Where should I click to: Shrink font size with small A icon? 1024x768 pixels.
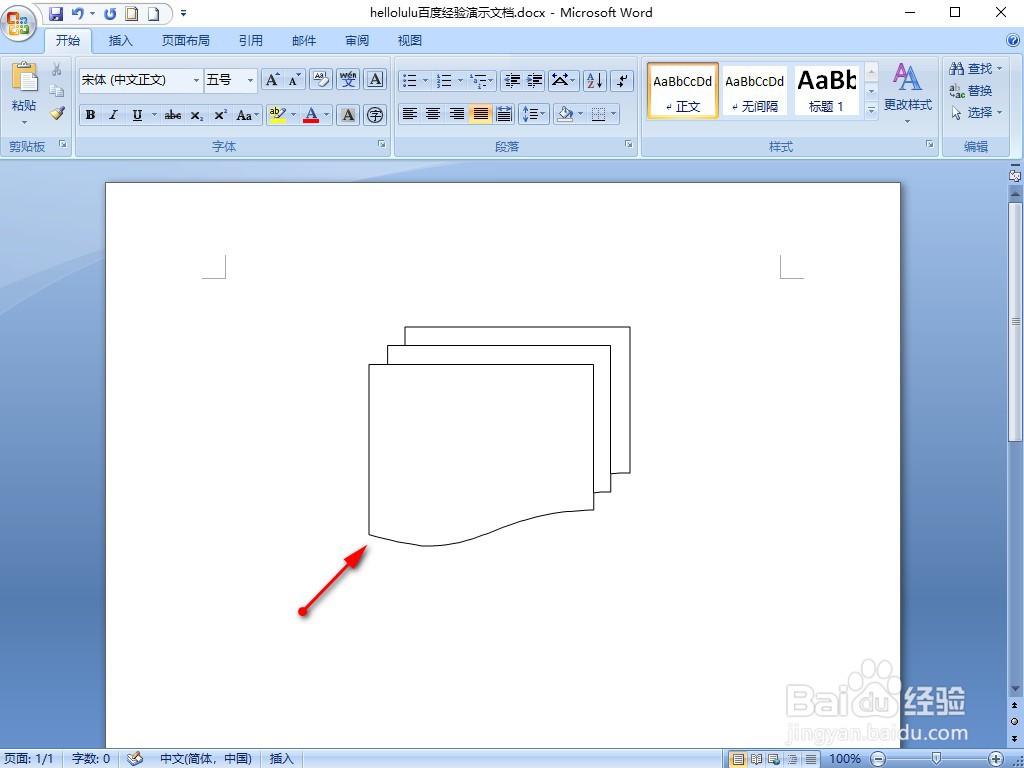294,80
